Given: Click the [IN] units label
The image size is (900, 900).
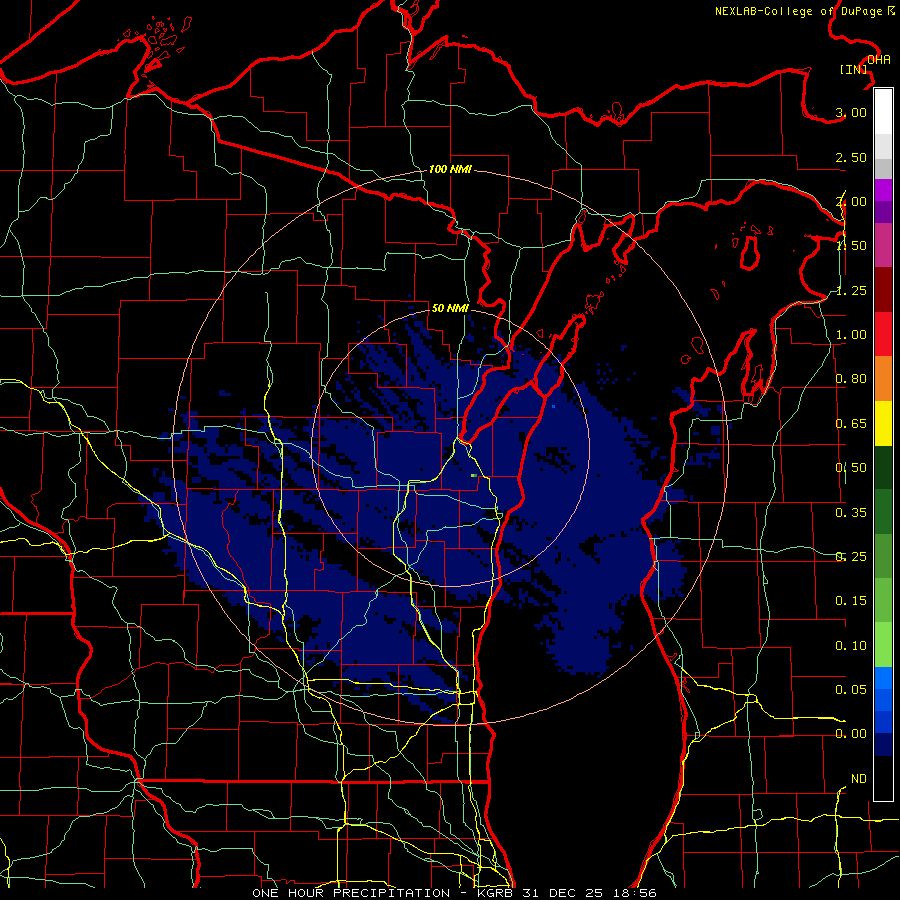Looking at the screenshot, I should tap(854, 69).
